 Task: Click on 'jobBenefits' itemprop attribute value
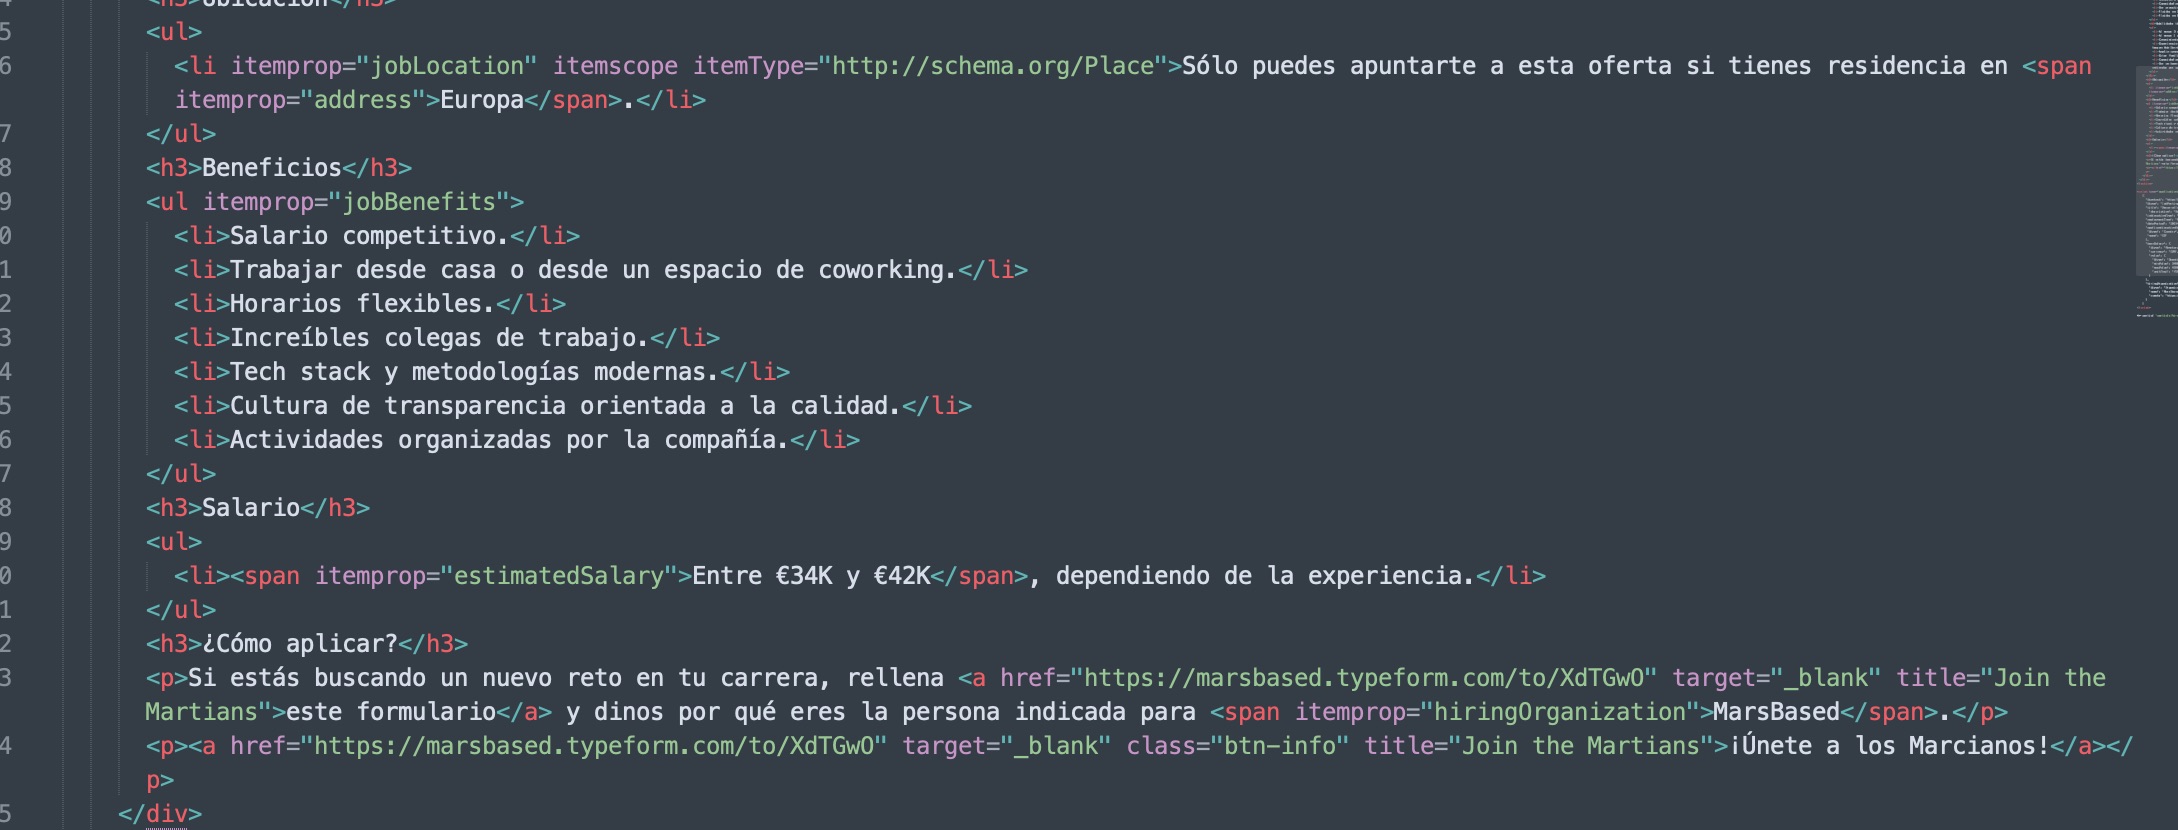pyautogui.click(x=419, y=202)
